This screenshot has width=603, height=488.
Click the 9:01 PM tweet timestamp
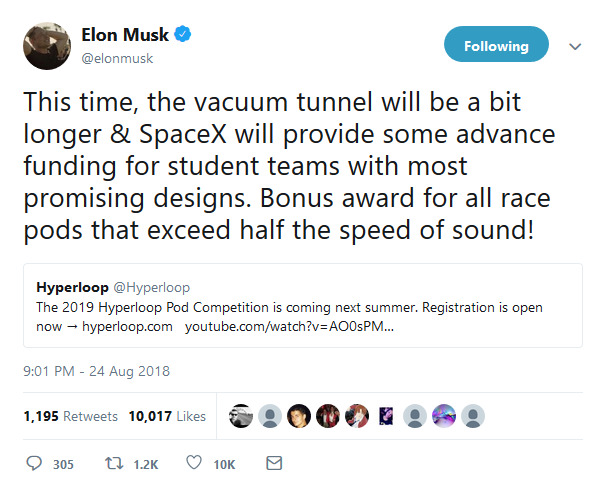[x=97, y=371]
